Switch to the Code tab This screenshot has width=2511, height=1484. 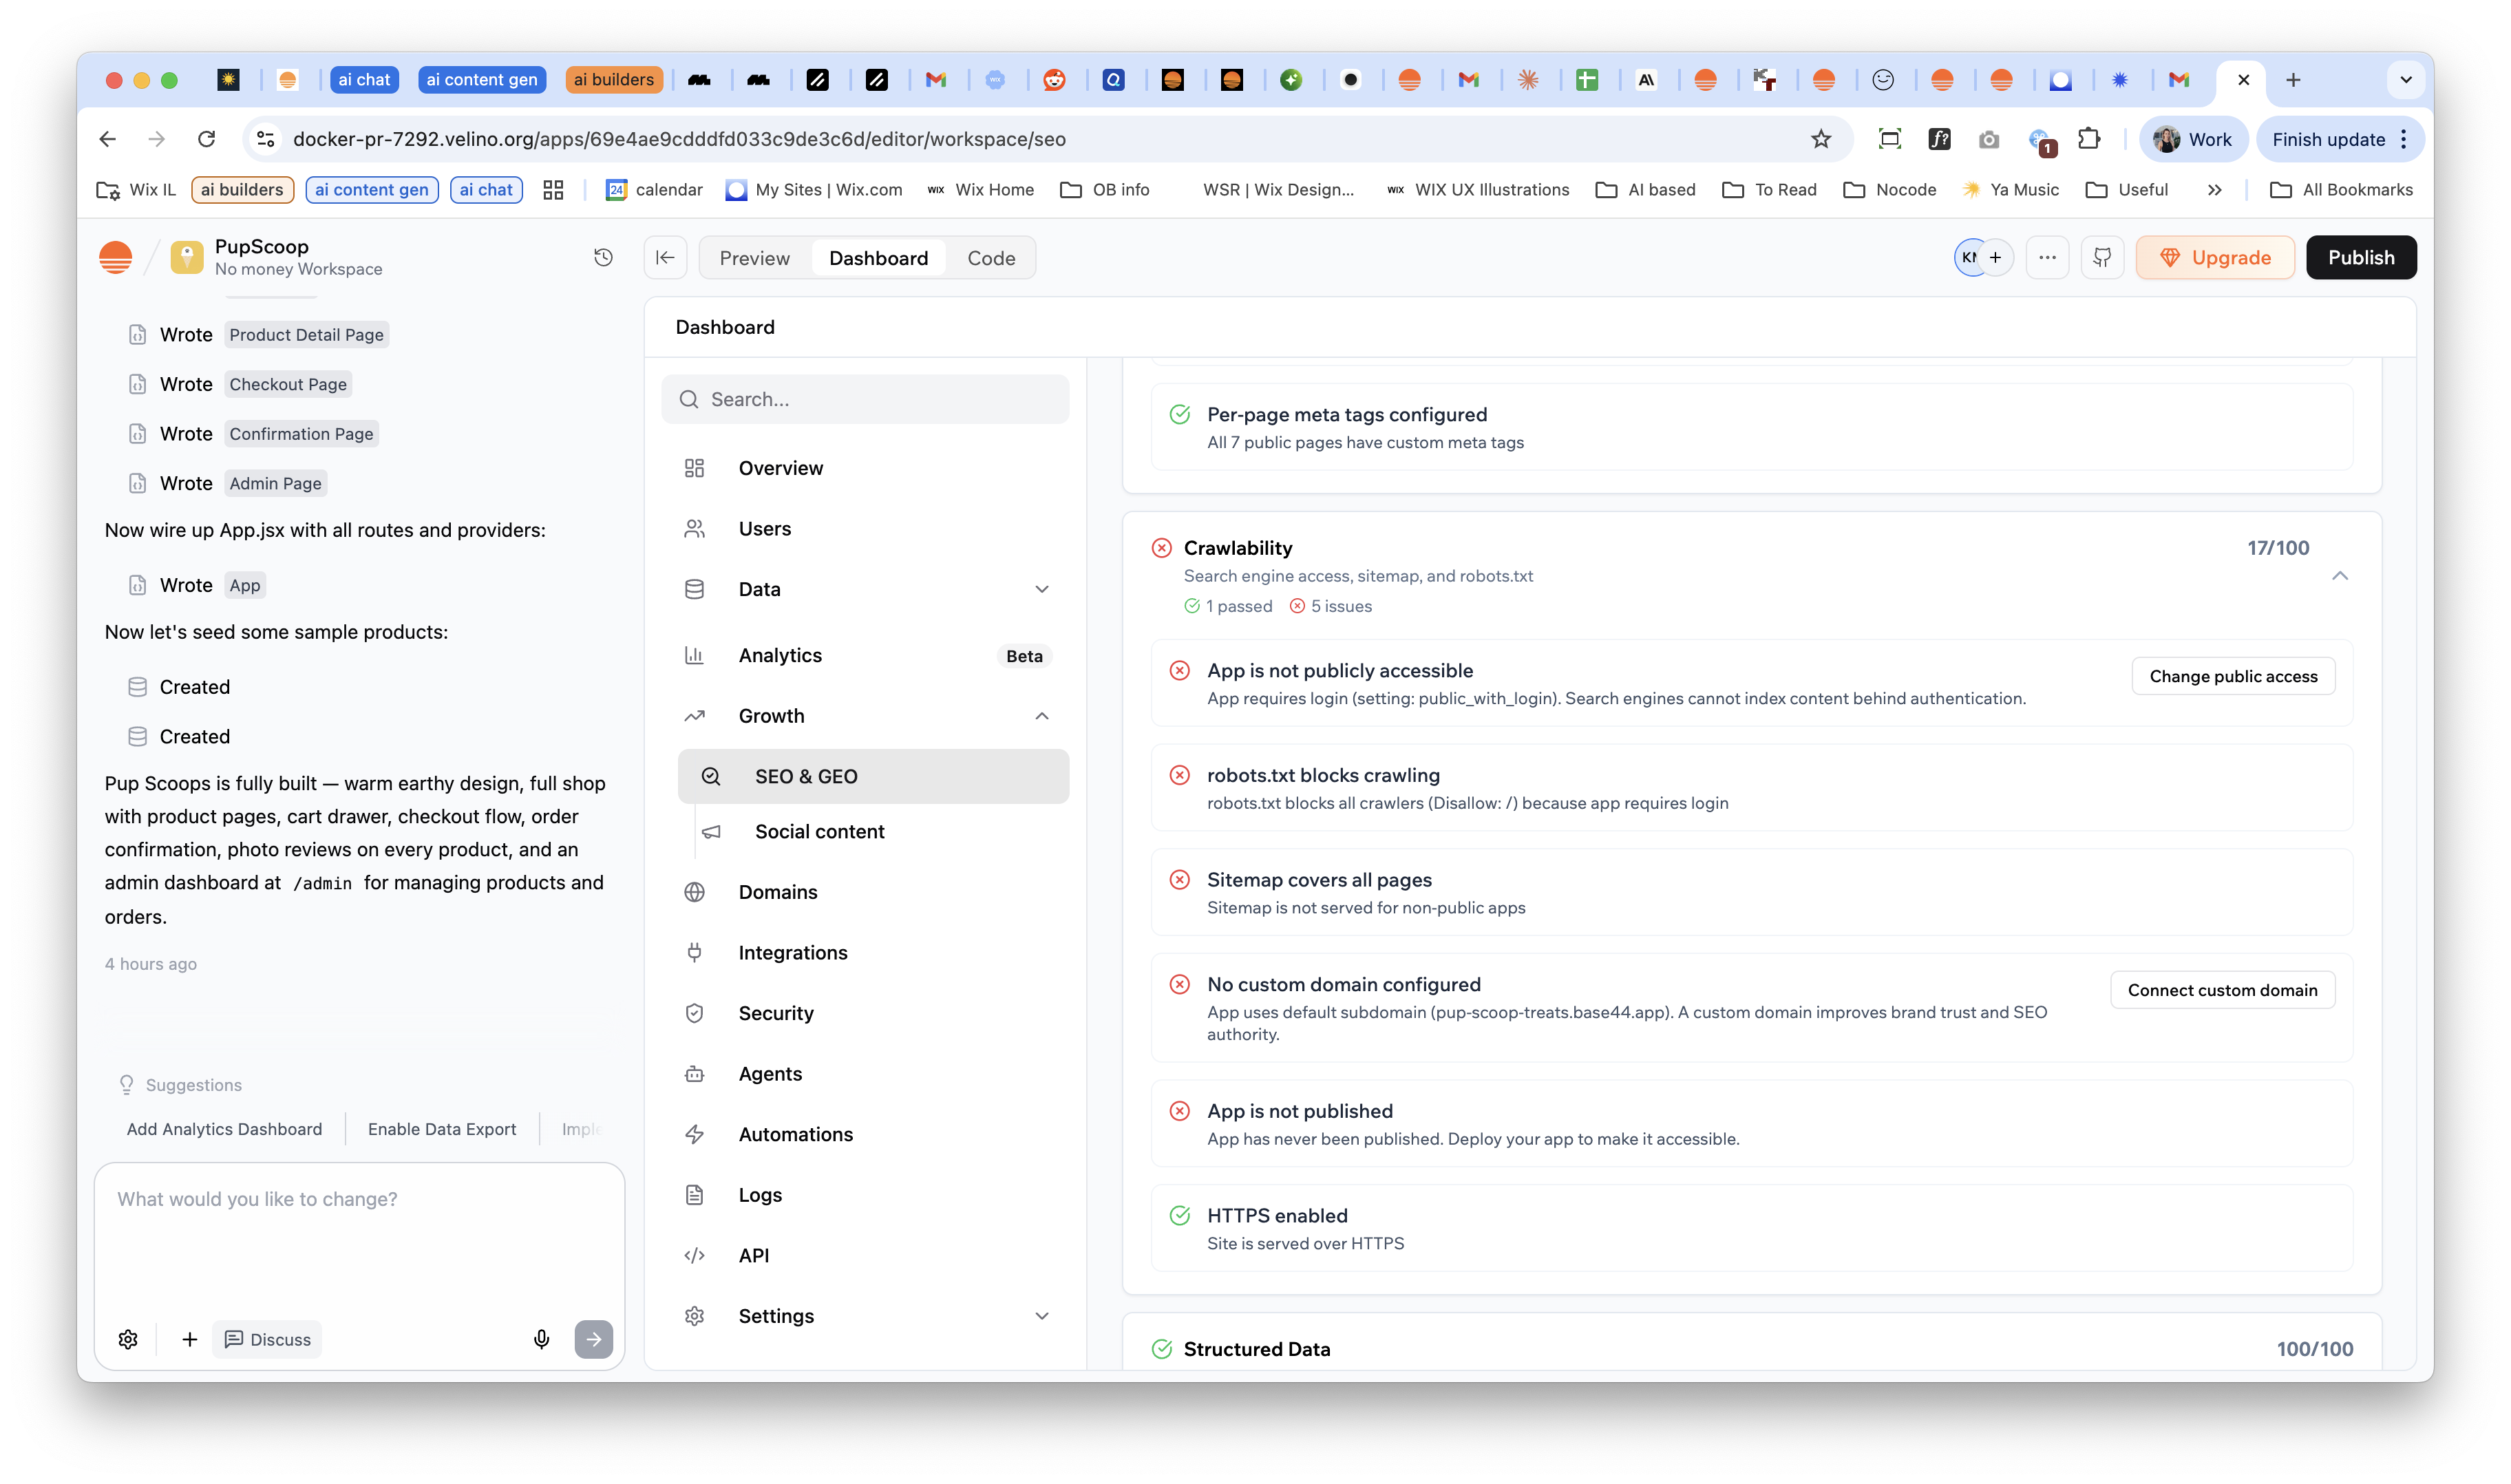991,258
